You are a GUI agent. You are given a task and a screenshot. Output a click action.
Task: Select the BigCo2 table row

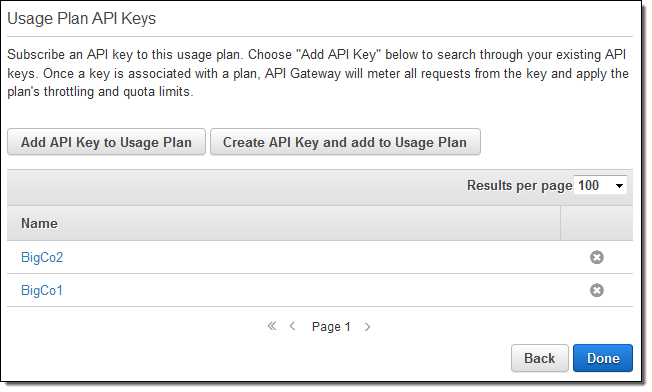[x=320, y=257]
